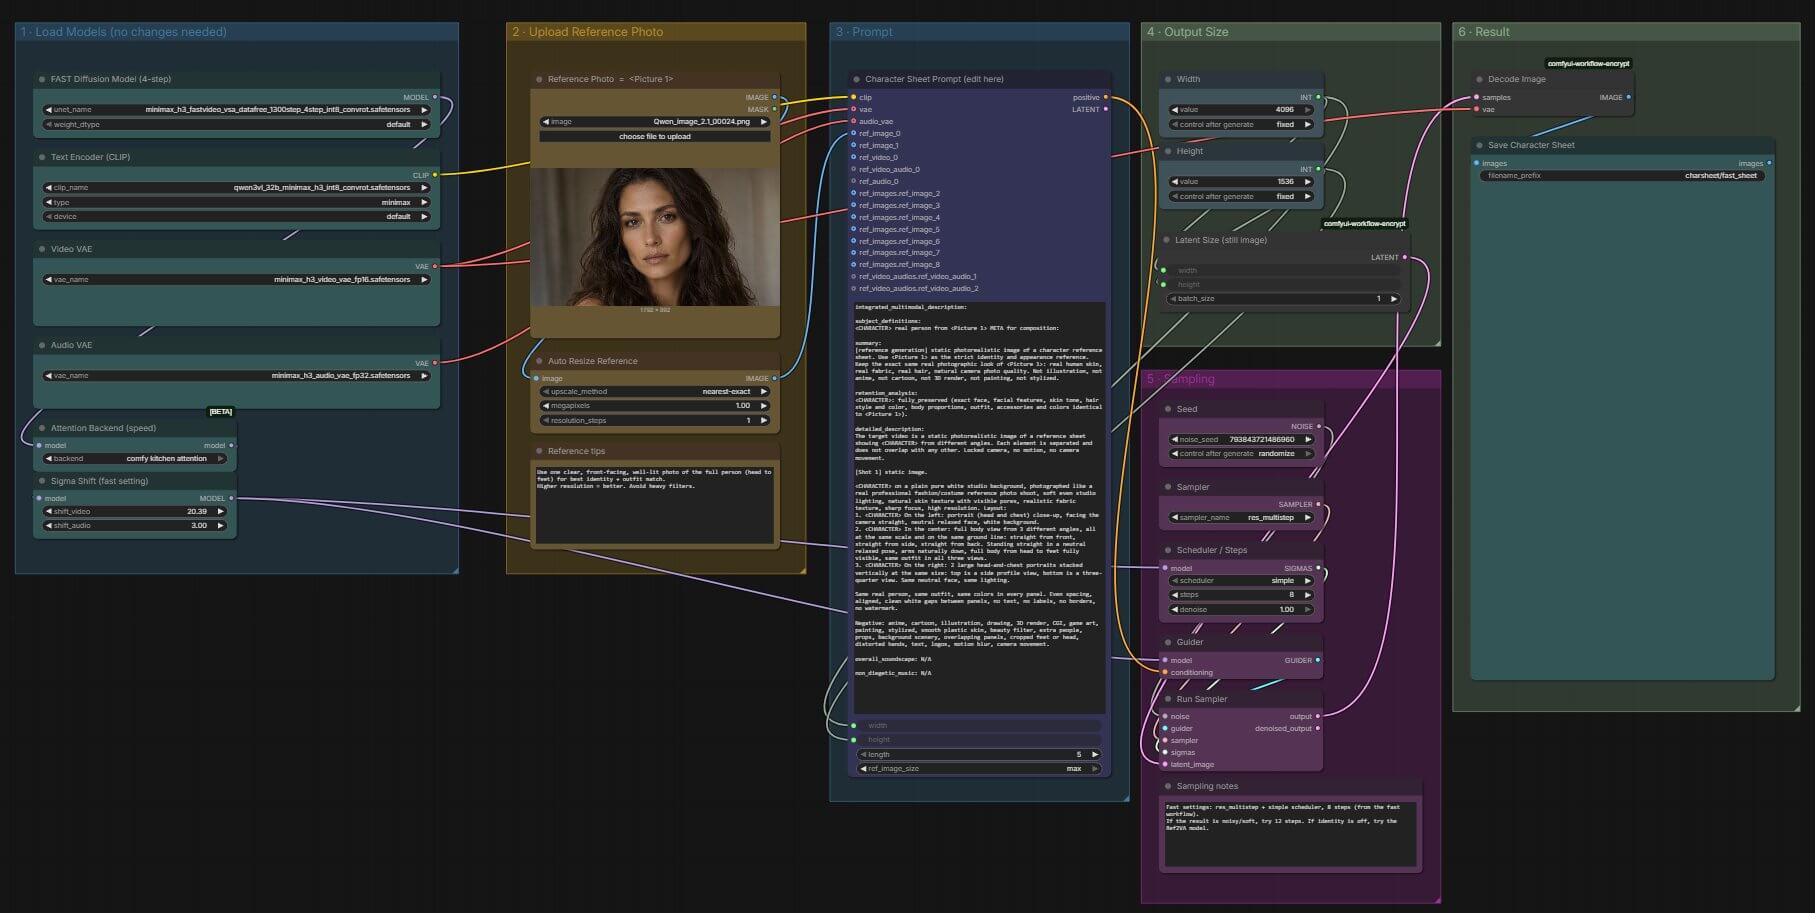1815x913 pixels.
Task: Open the upscale_method combo showing nearest-exact
Action: (x=655, y=392)
